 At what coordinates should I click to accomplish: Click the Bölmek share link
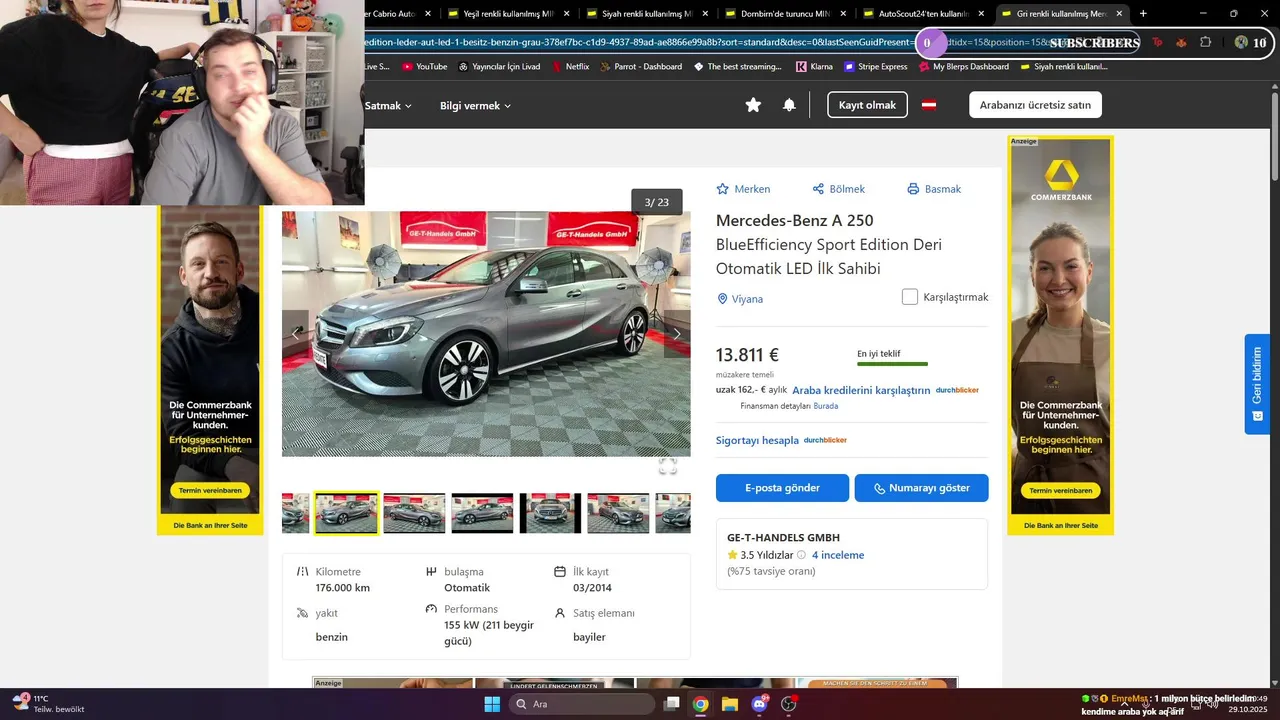[838, 189]
